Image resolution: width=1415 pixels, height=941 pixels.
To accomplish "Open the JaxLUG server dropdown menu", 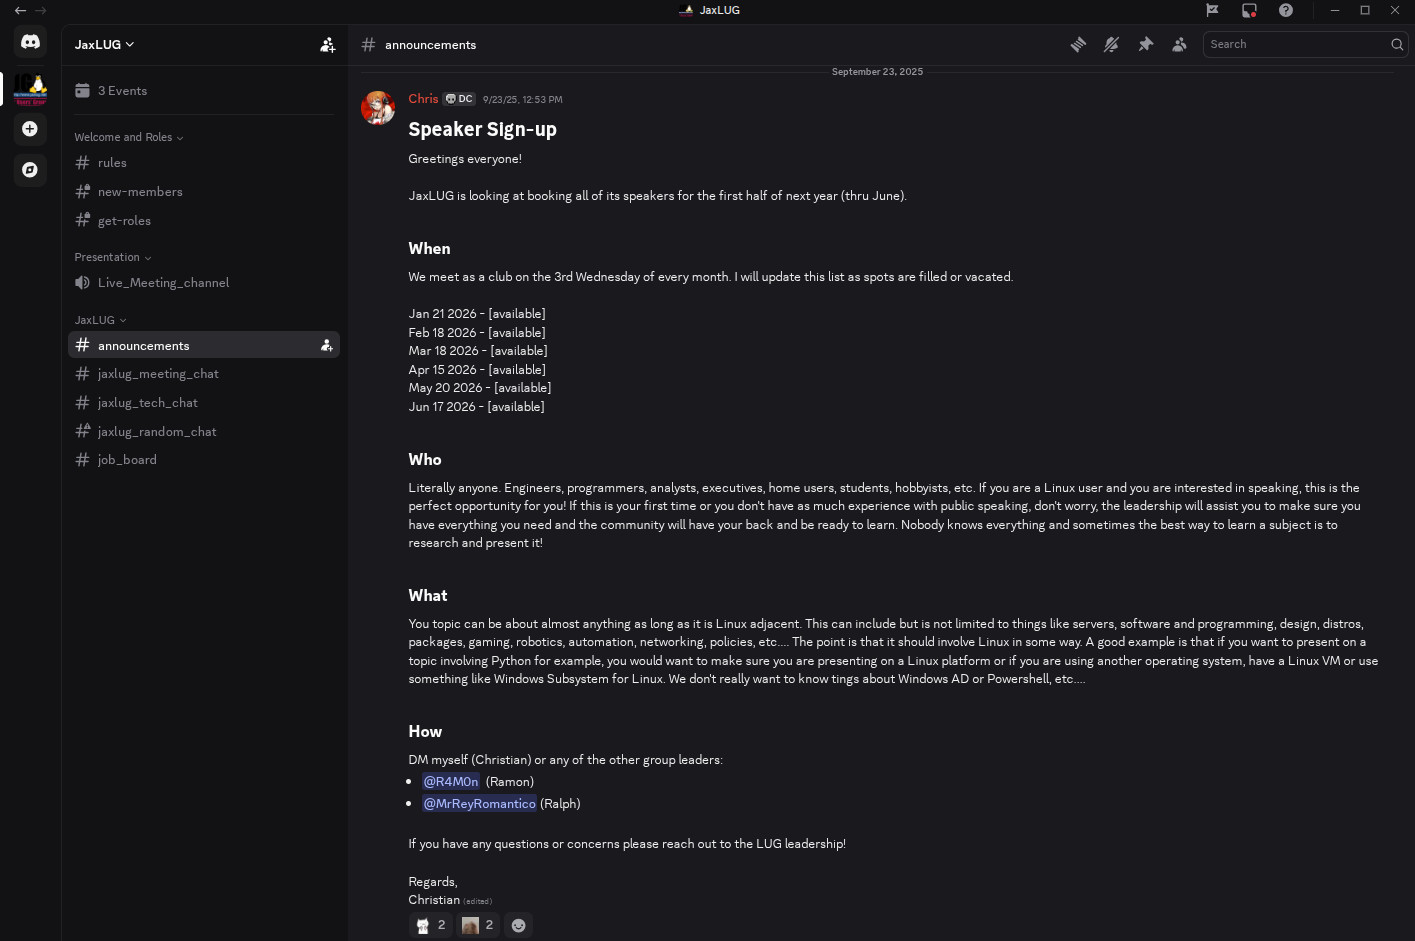I will [x=104, y=45].
